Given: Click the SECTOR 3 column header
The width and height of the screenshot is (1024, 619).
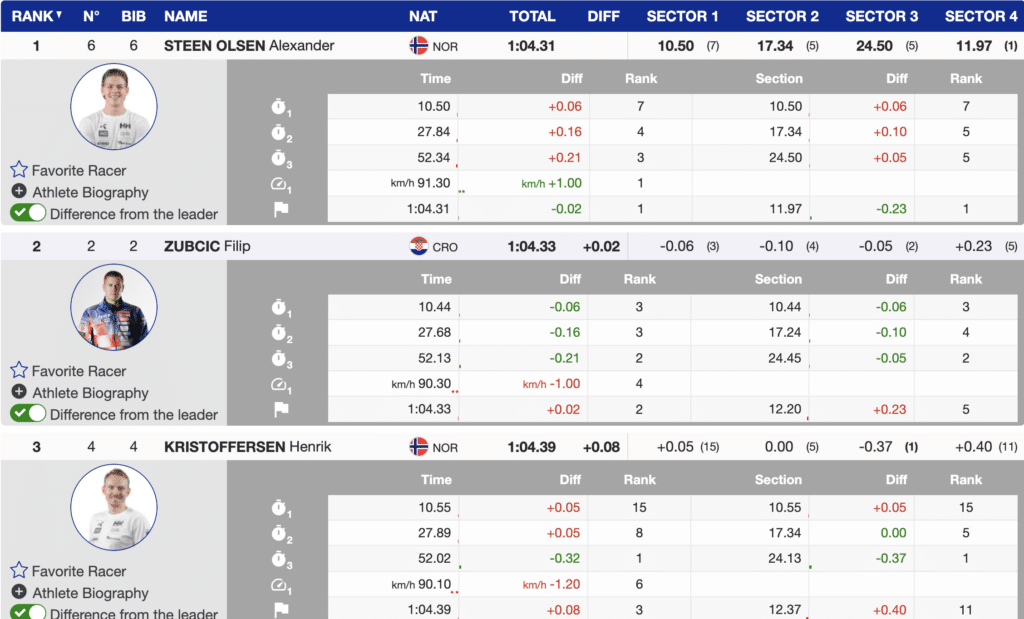Looking at the screenshot, I should coord(881,16).
